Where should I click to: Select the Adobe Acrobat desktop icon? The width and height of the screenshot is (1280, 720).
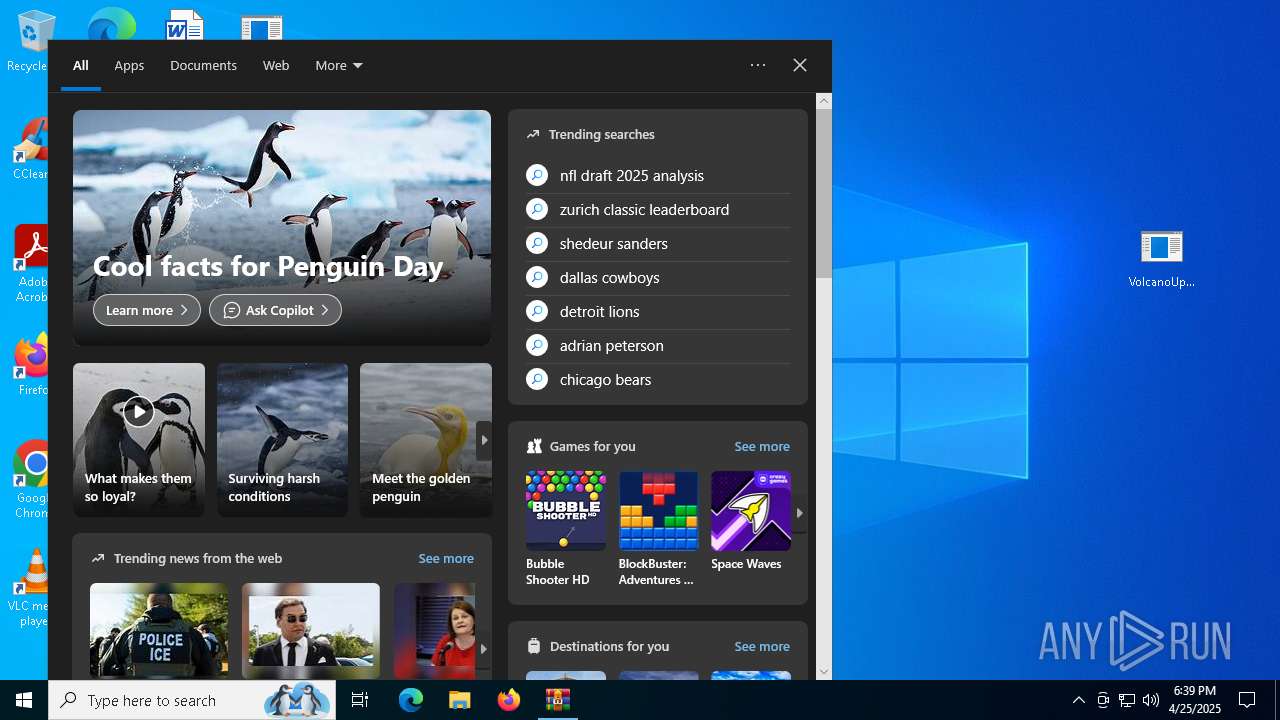click(30, 264)
